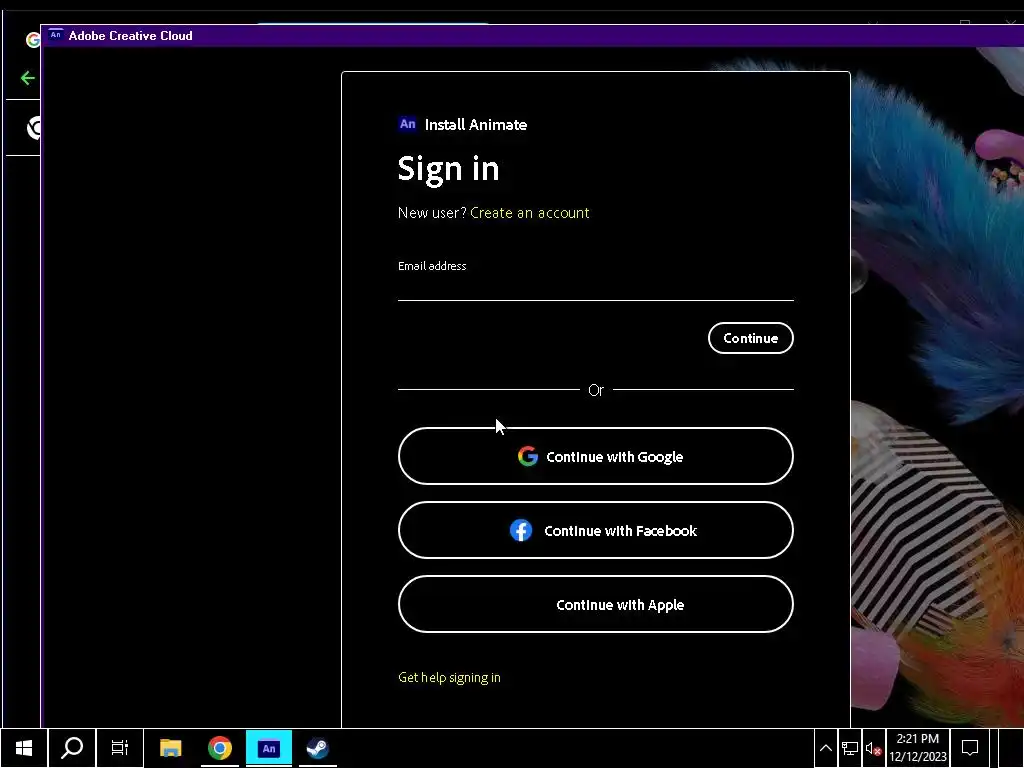This screenshot has width=1024, height=768.
Task: Select Continue with Apple
Action: click(x=596, y=604)
